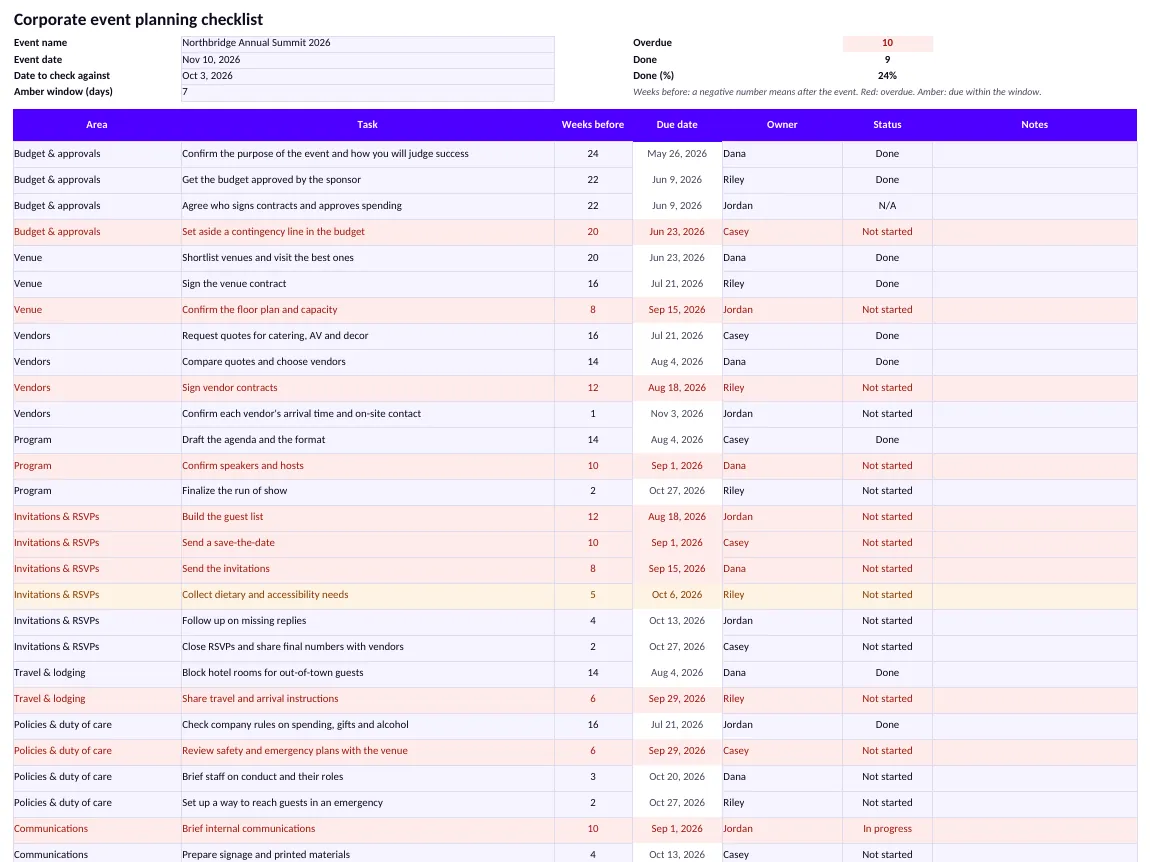Click task 'Sign vendor contracts'
The height and width of the screenshot is (862, 1150).
click(367, 388)
